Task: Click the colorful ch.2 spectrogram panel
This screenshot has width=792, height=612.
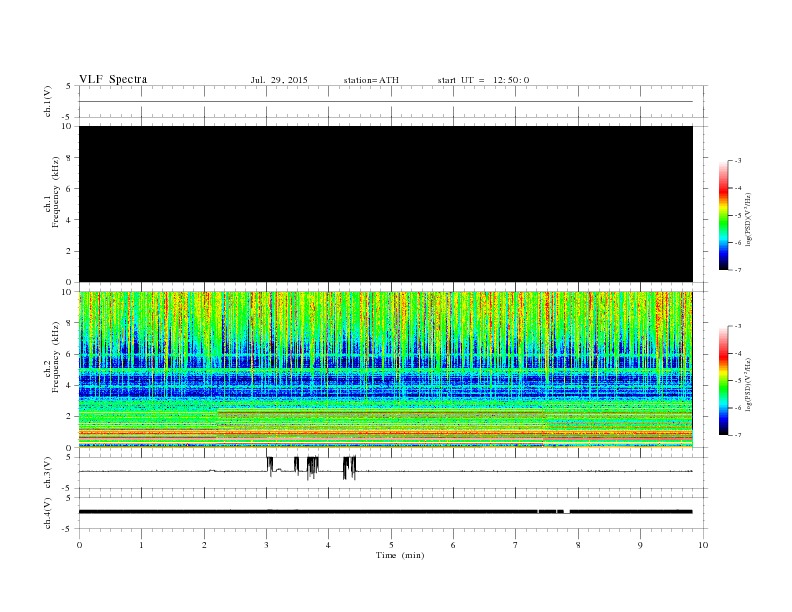Action: 386,370
